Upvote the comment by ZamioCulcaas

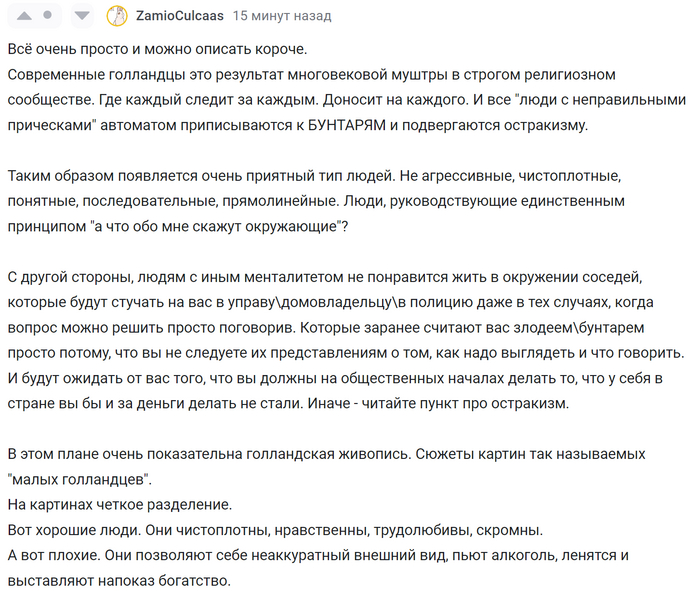click(x=22, y=17)
